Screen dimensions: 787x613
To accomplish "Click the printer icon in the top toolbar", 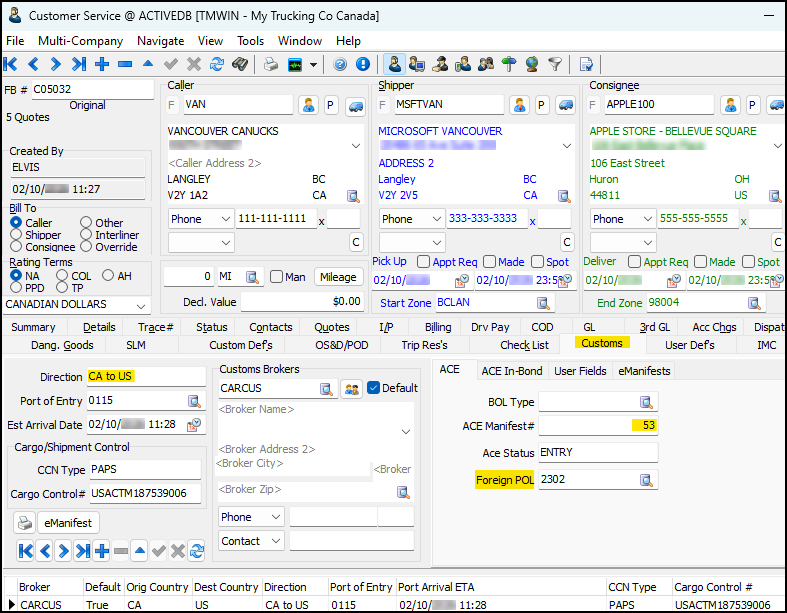I will click(x=270, y=64).
